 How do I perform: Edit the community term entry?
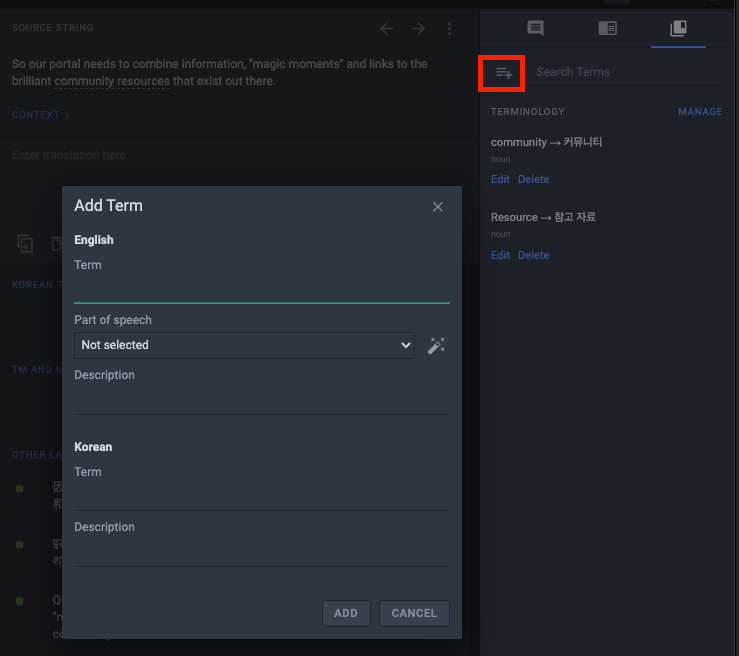click(500, 180)
